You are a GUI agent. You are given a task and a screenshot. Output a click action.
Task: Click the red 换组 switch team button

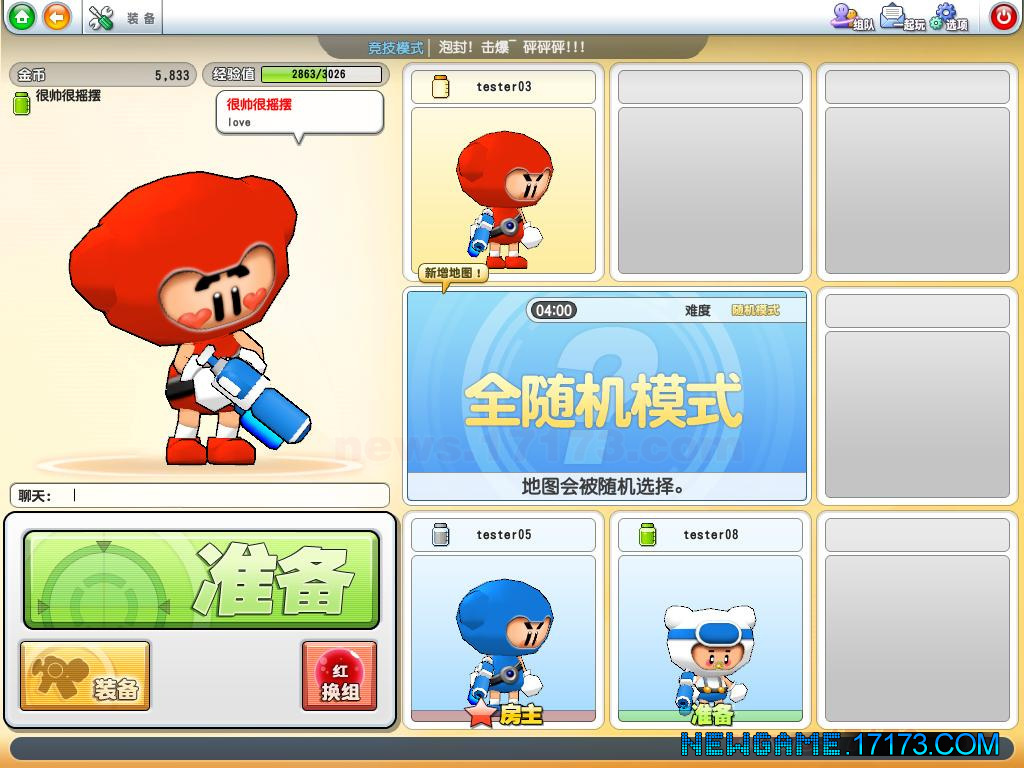click(339, 676)
